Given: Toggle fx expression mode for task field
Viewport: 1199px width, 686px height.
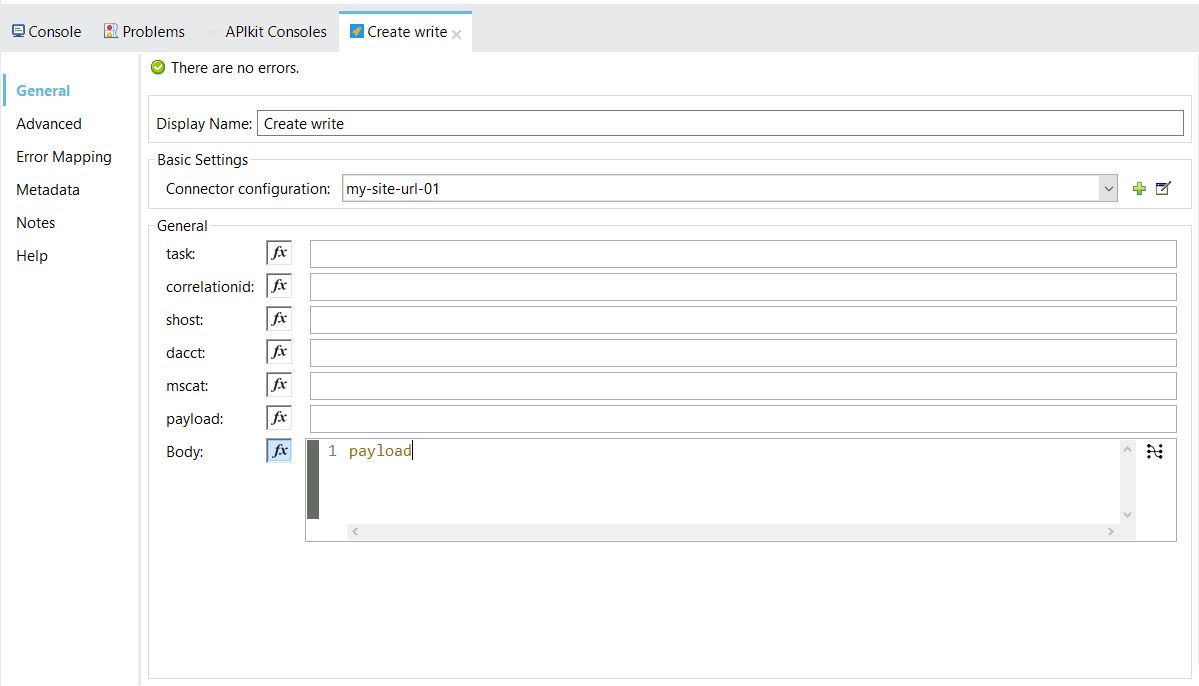Looking at the screenshot, I should (x=279, y=253).
